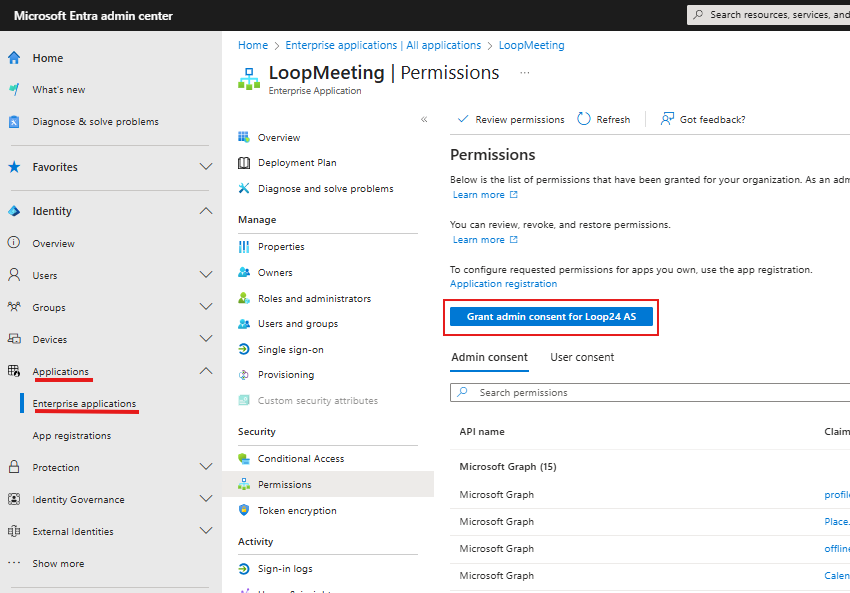Viewport: 850px width, 593px height.
Task: Click the Identity Overview info icon
Action: point(14,243)
